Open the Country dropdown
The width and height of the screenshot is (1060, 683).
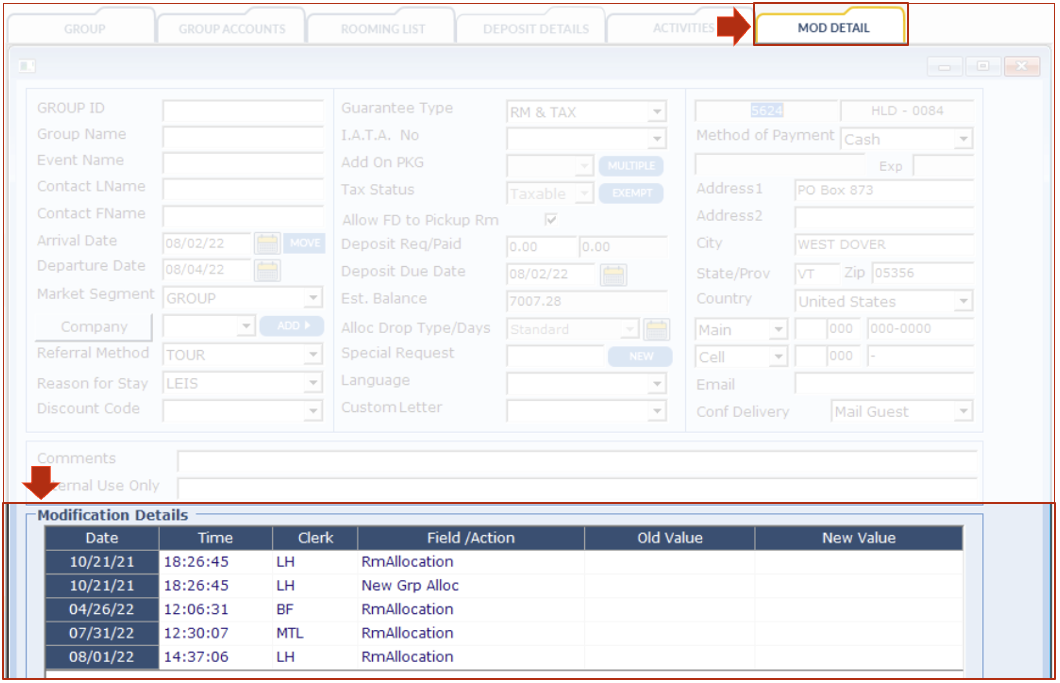coord(963,302)
